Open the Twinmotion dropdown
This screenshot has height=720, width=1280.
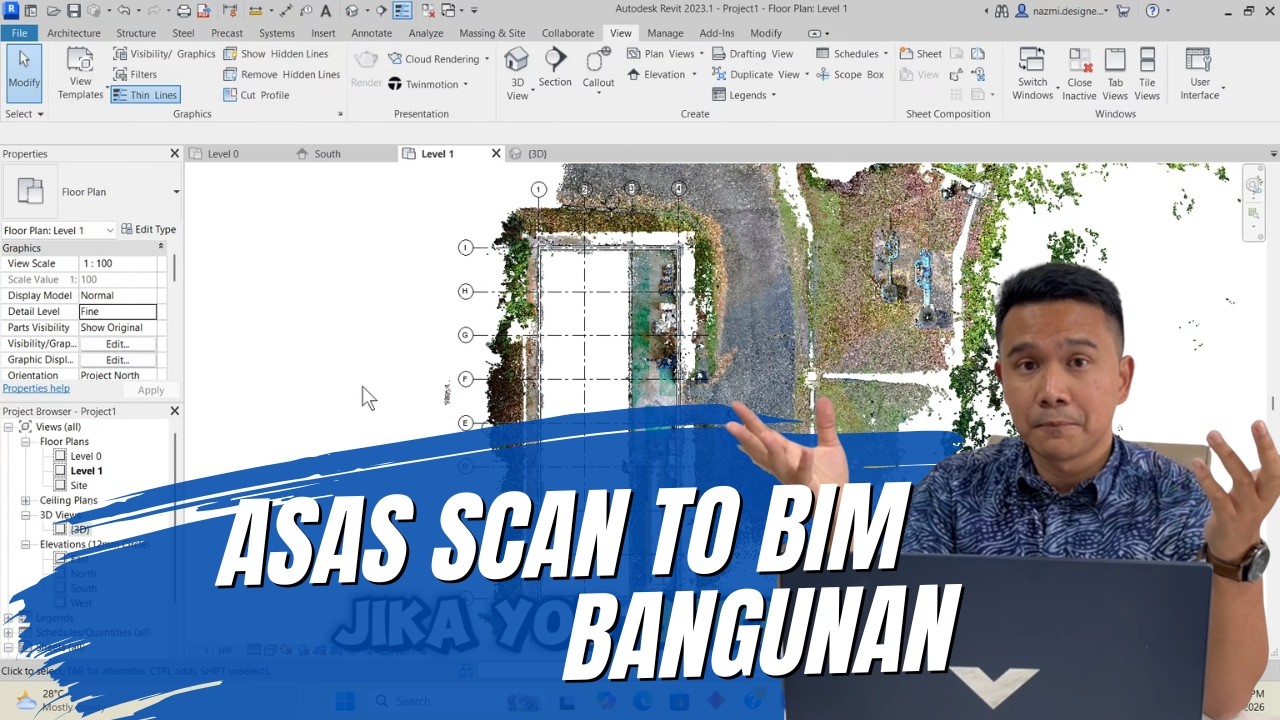coord(428,84)
